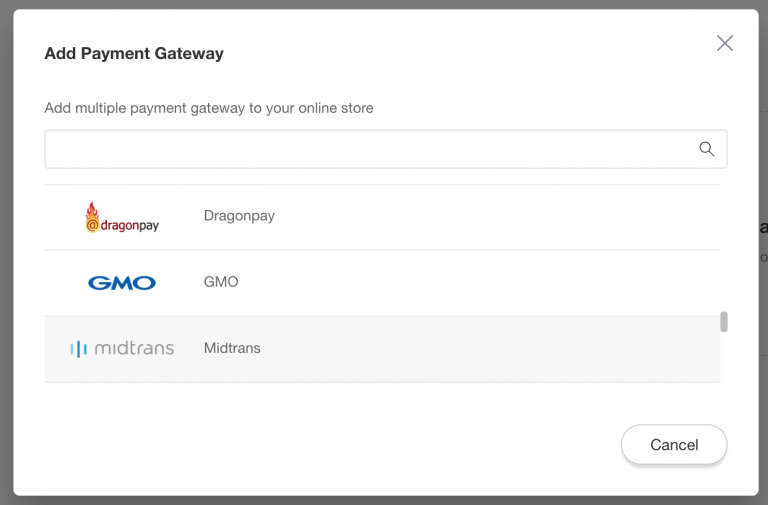Screen dimensions: 768x505
Task: Click the '@' symbol in Dragonpay logo
Action: click(92, 225)
